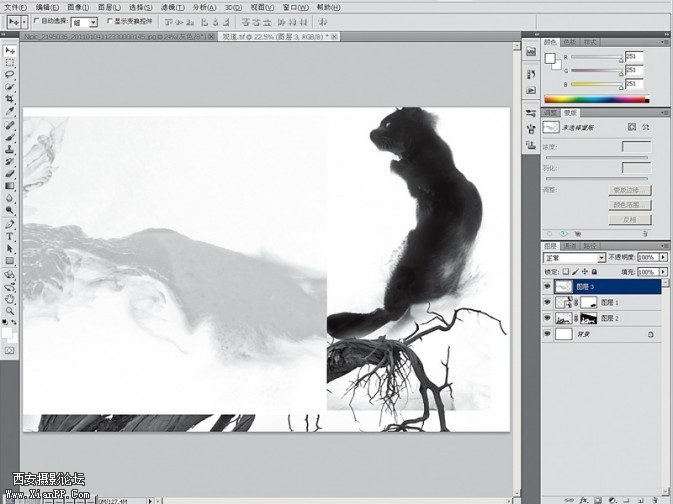Open the fill 填充 slider arrow

(664, 272)
